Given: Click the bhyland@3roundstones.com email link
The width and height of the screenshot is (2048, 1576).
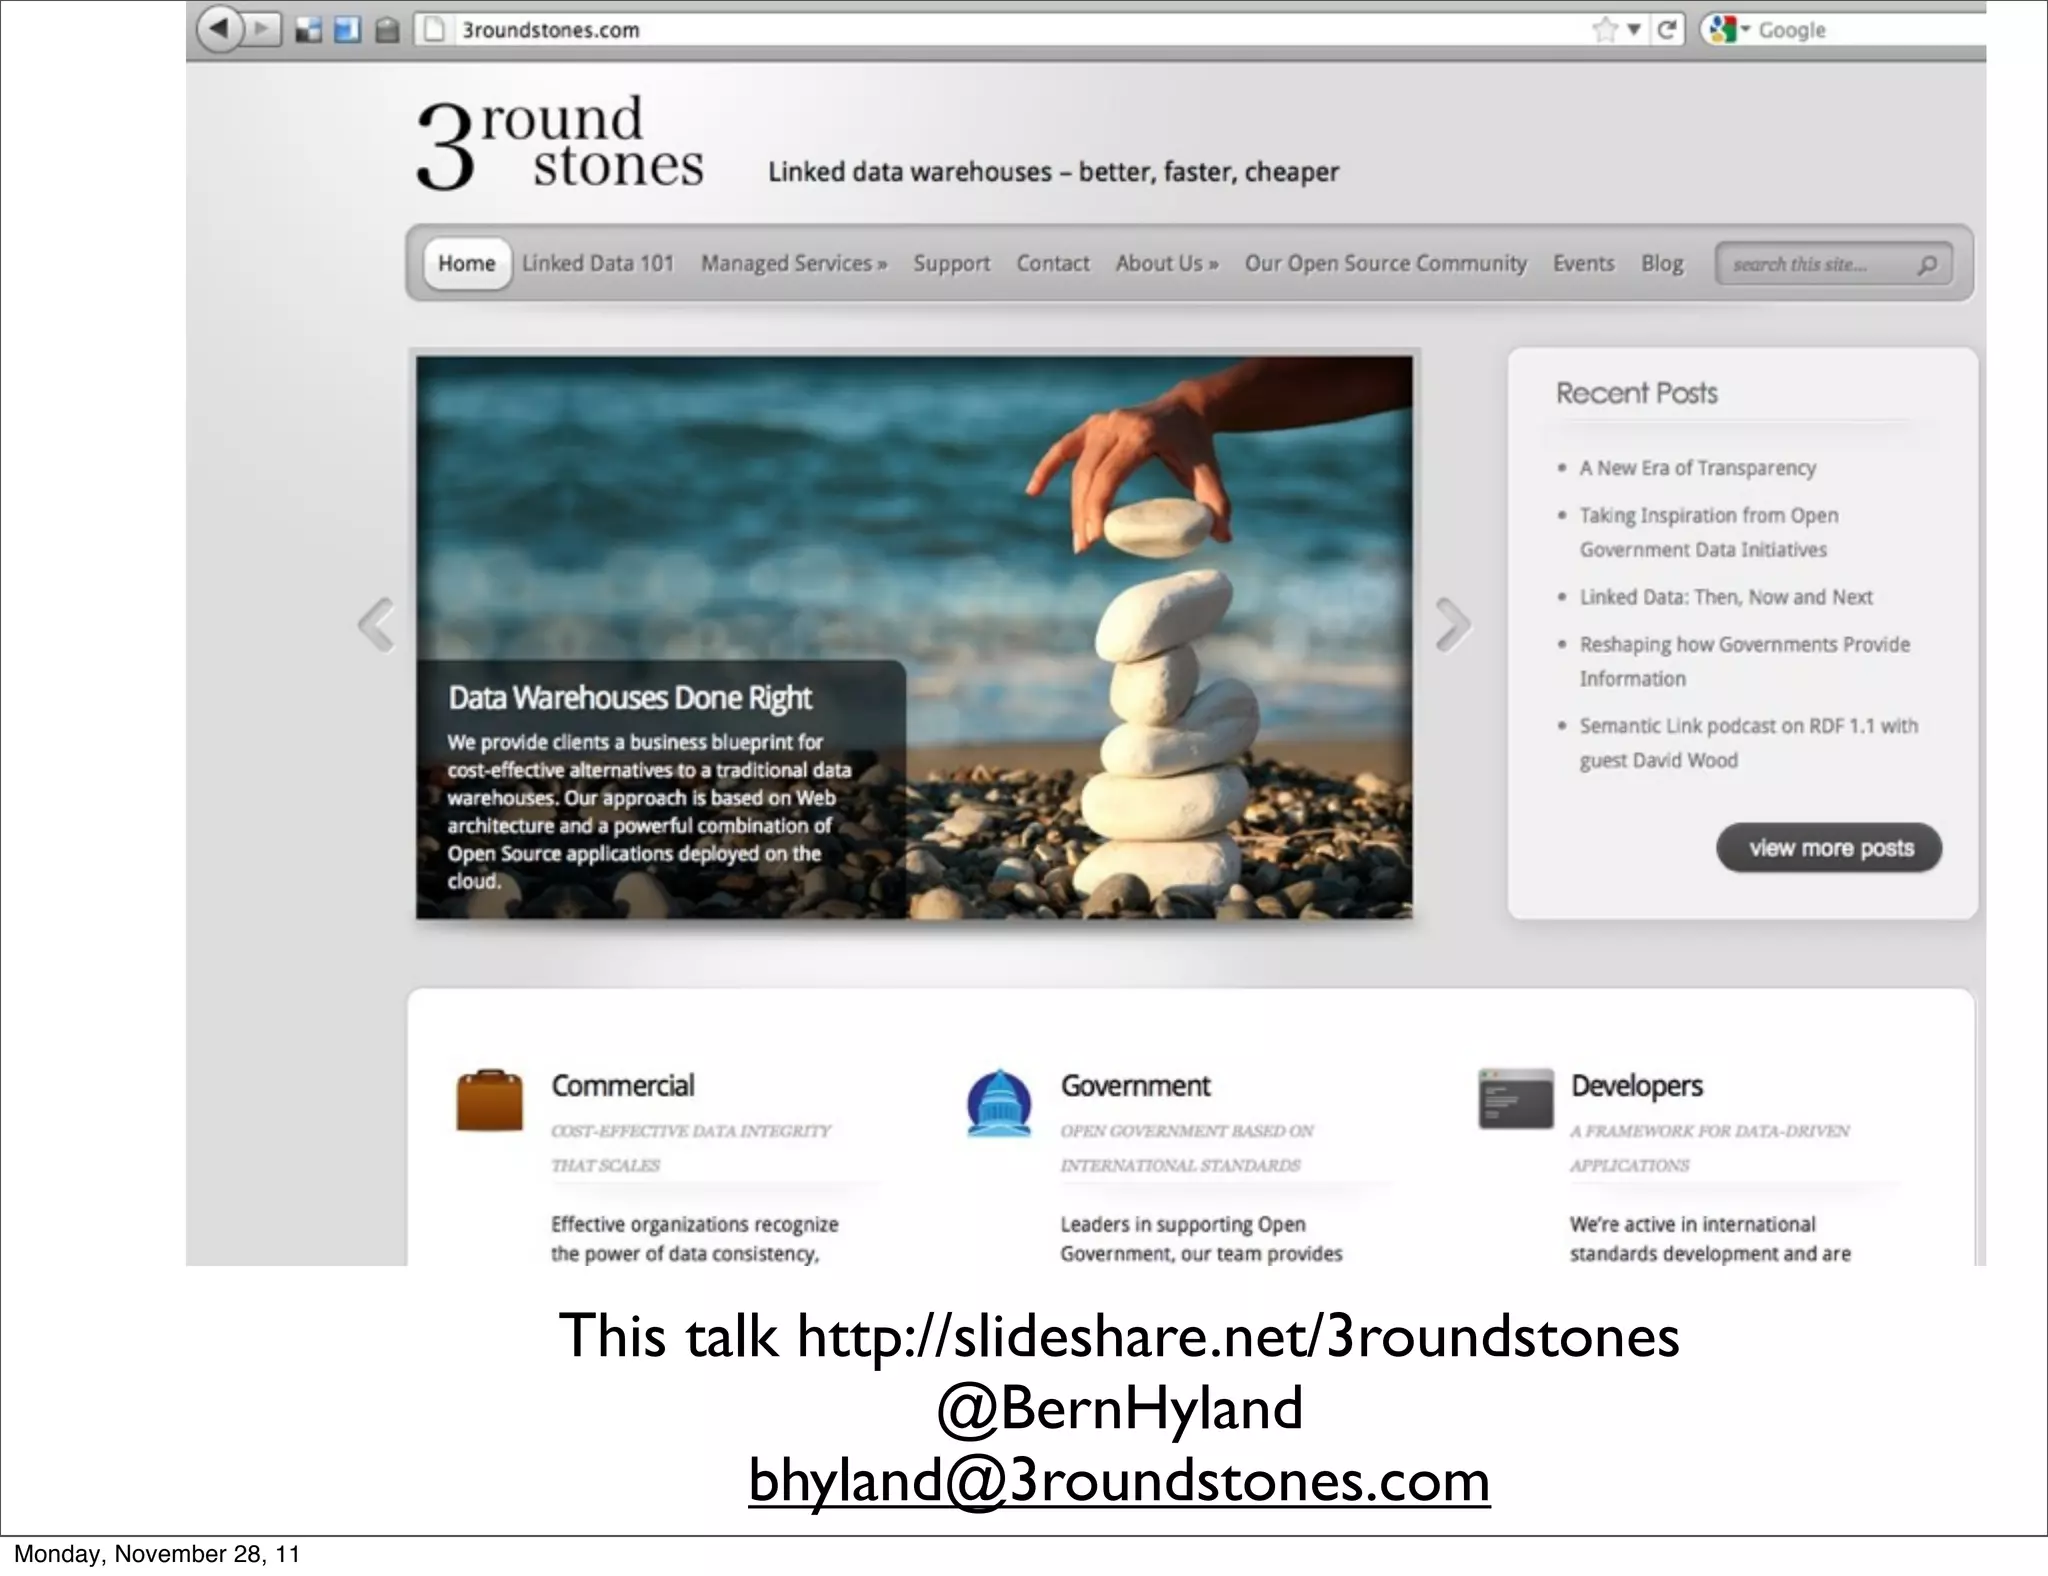Looking at the screenshot, I should [x=1119, y=1481].
